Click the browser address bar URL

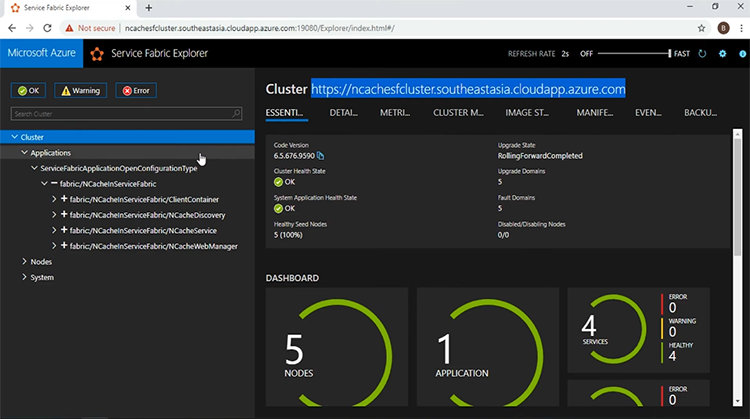[x=260, y=28]
